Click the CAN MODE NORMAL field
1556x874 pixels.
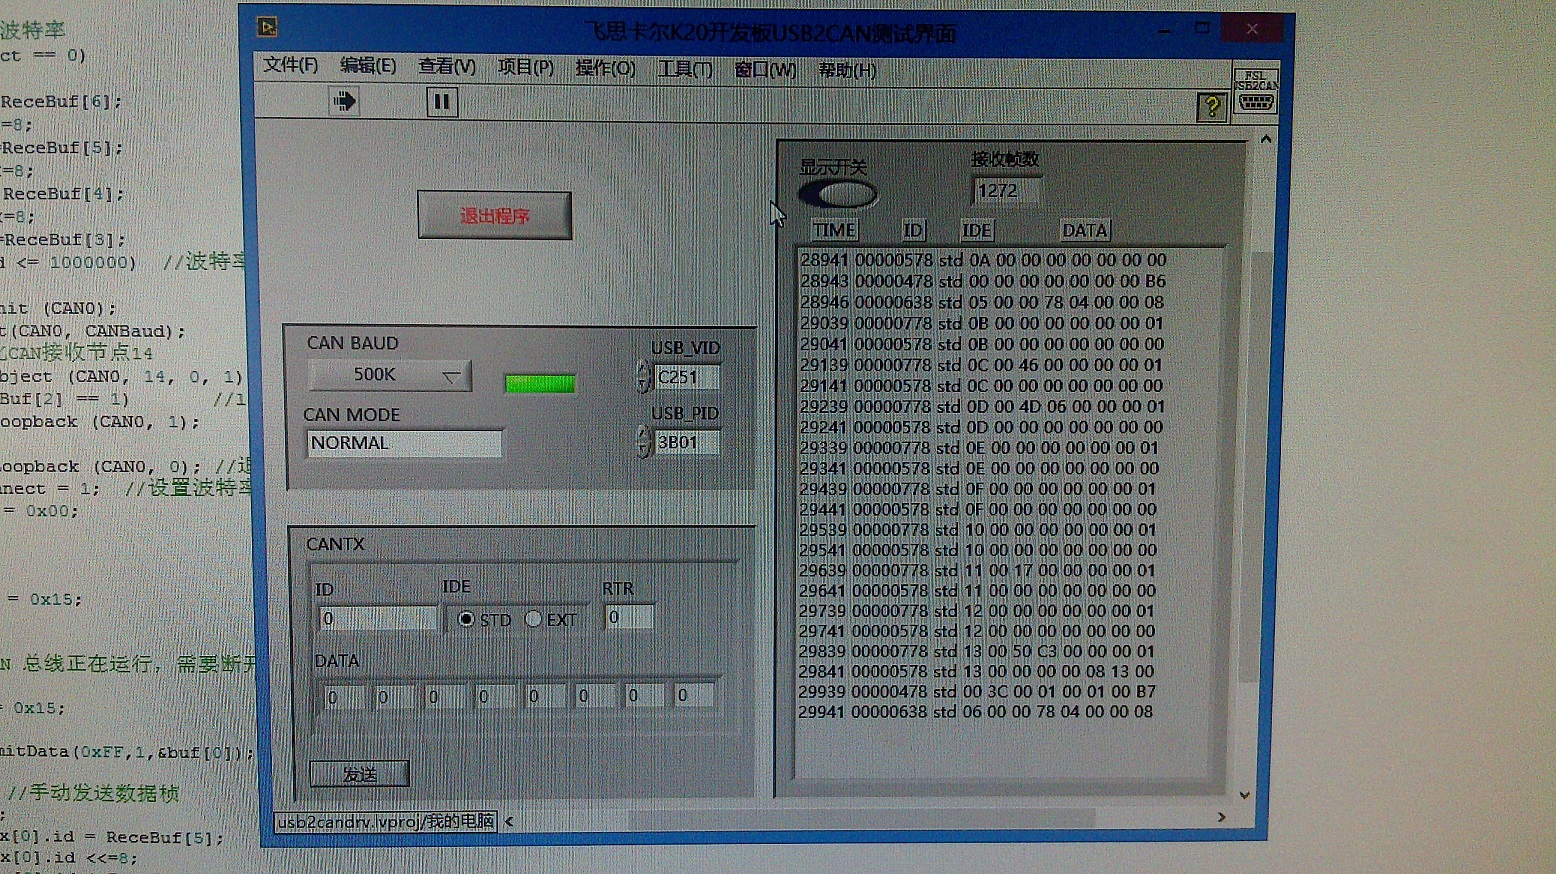tap(404, 443)
